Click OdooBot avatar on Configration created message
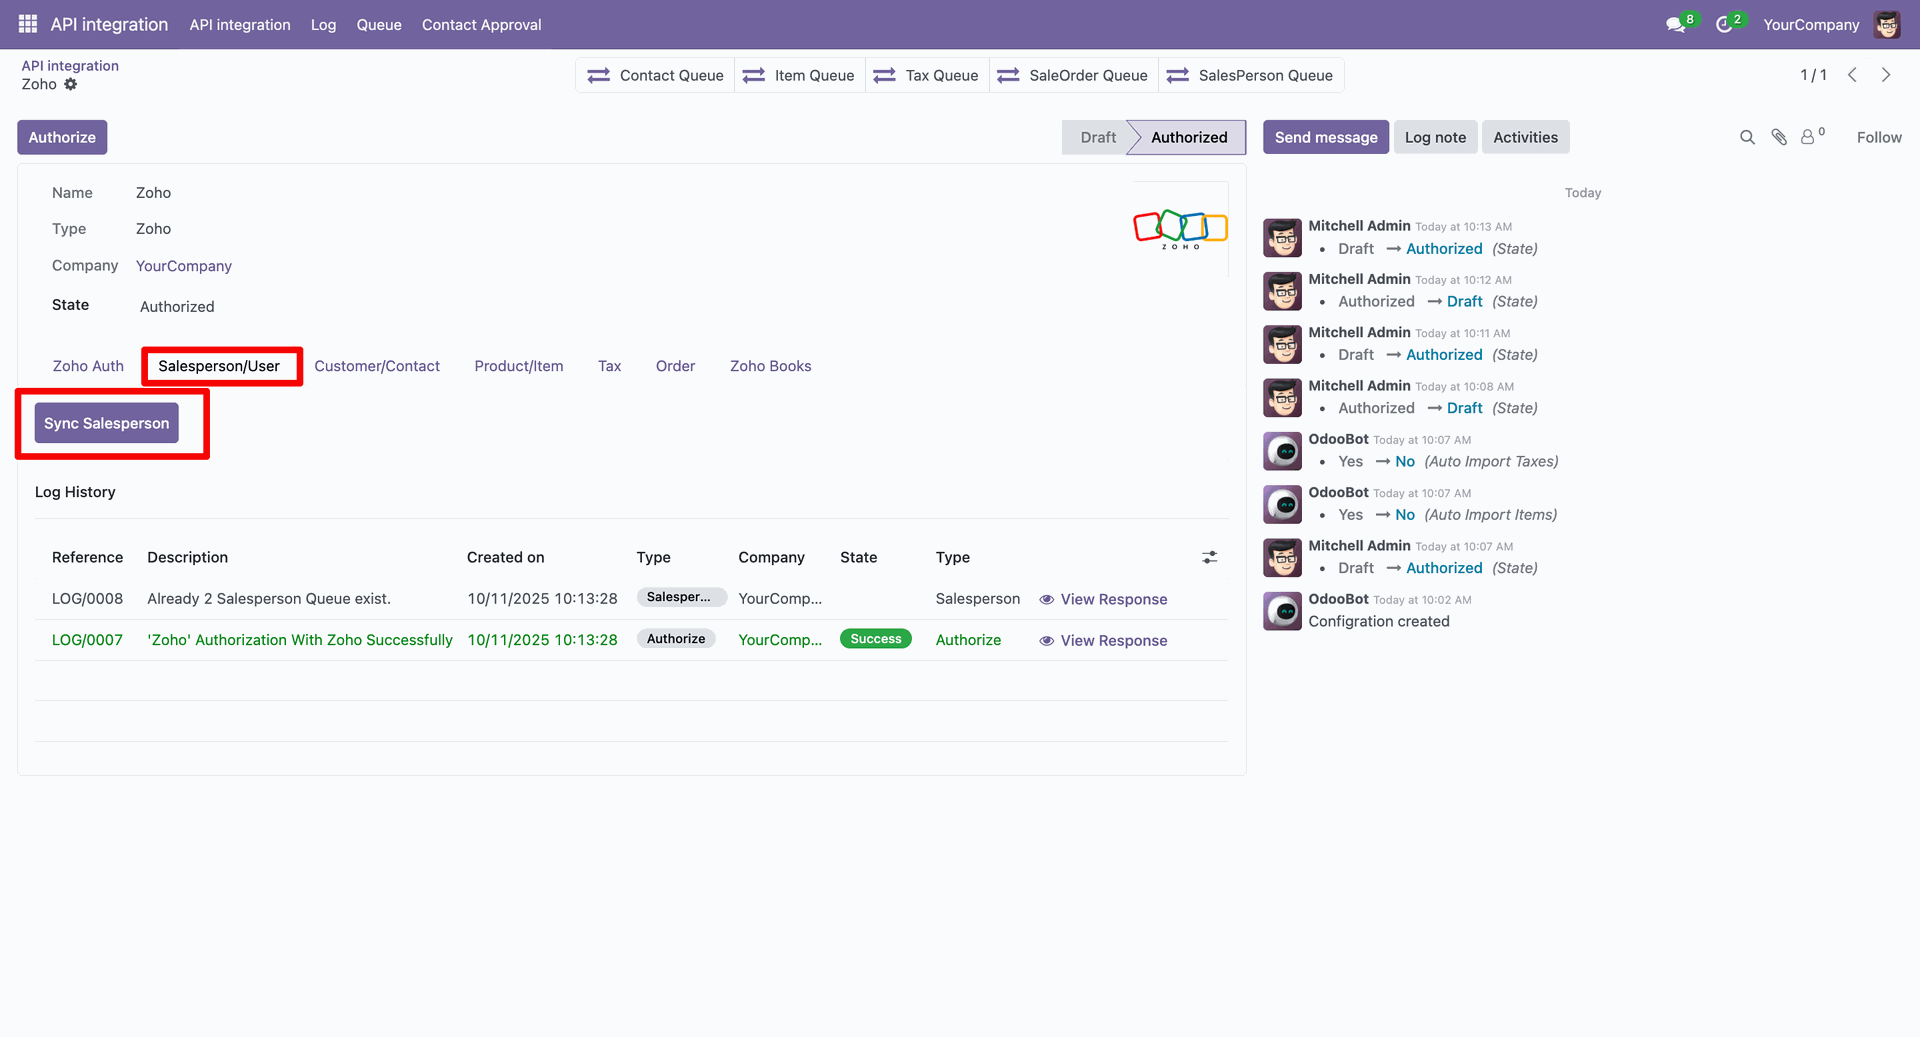 click(1282, 611)
